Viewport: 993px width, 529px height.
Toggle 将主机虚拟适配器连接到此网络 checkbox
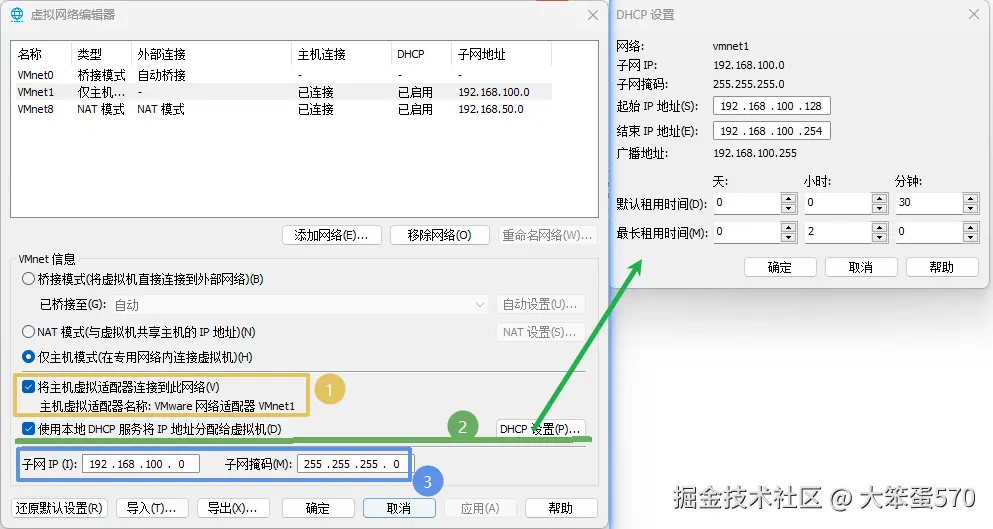(28, 386)
